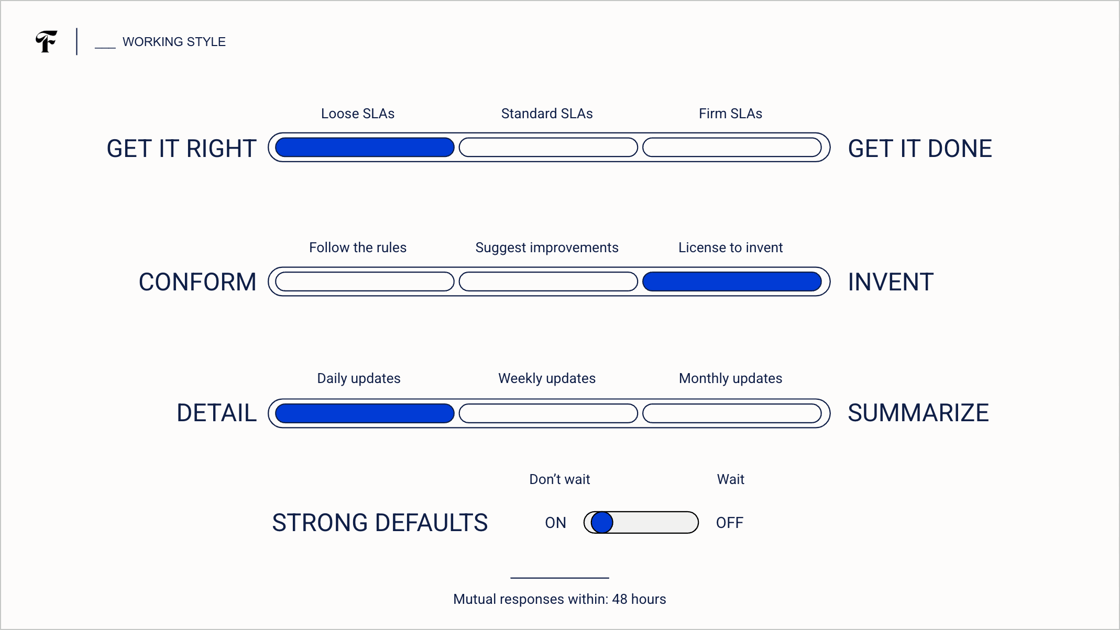1120x630 pixels.
Task: Click the blue knob of the toggle
Action: click(602, 522)
